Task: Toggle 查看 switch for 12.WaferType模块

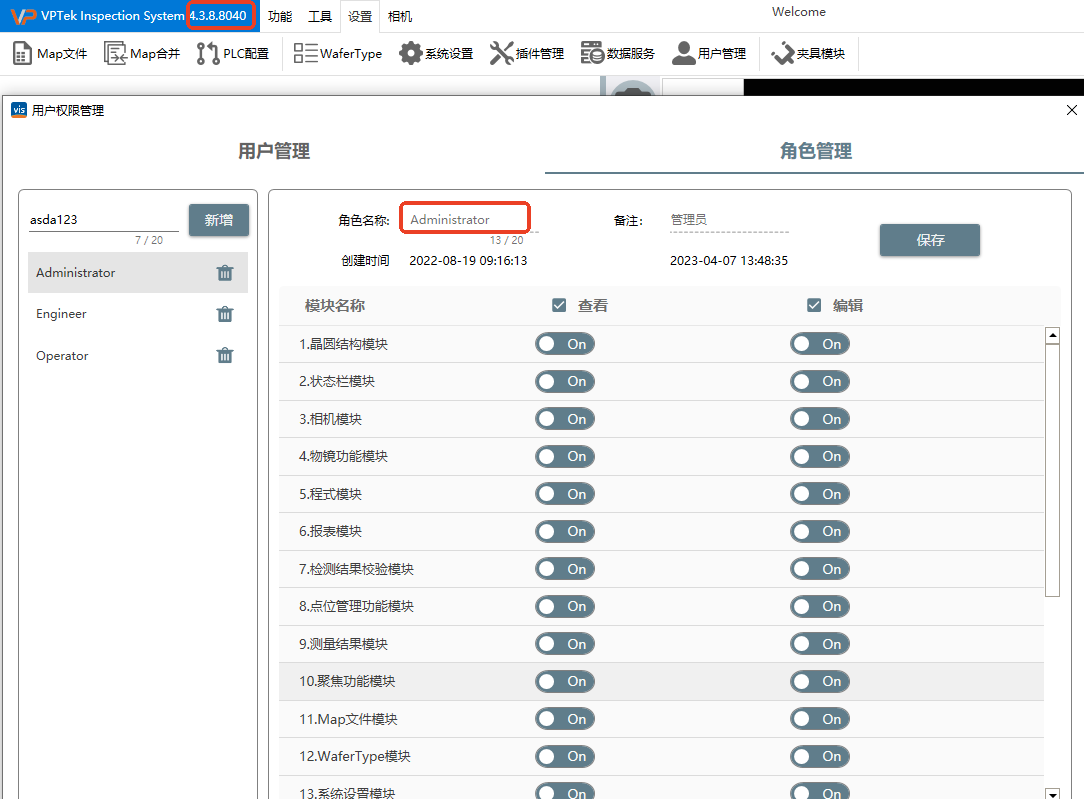Action: (x=565, y=756)
